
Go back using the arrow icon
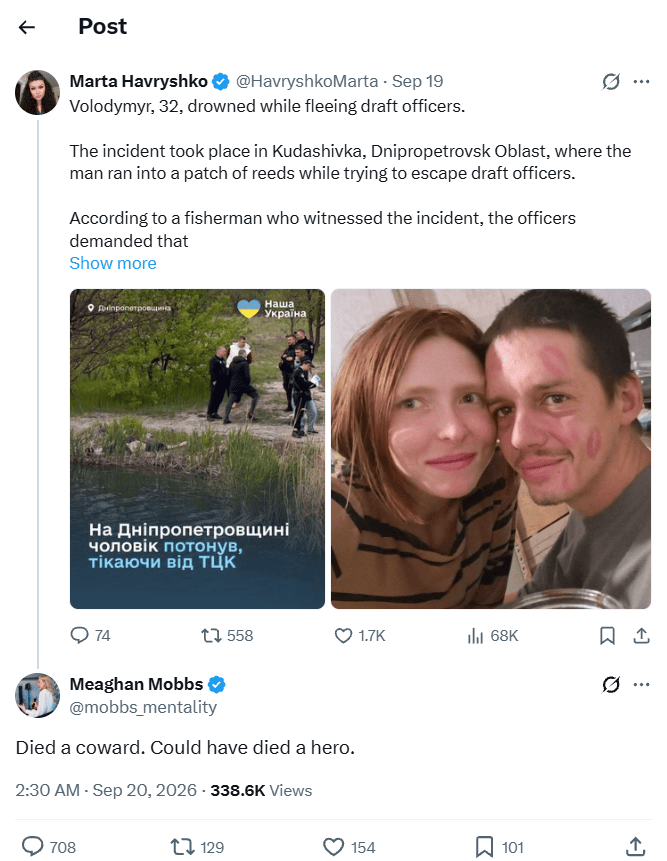pyautogui.click(x=26, y=27)
